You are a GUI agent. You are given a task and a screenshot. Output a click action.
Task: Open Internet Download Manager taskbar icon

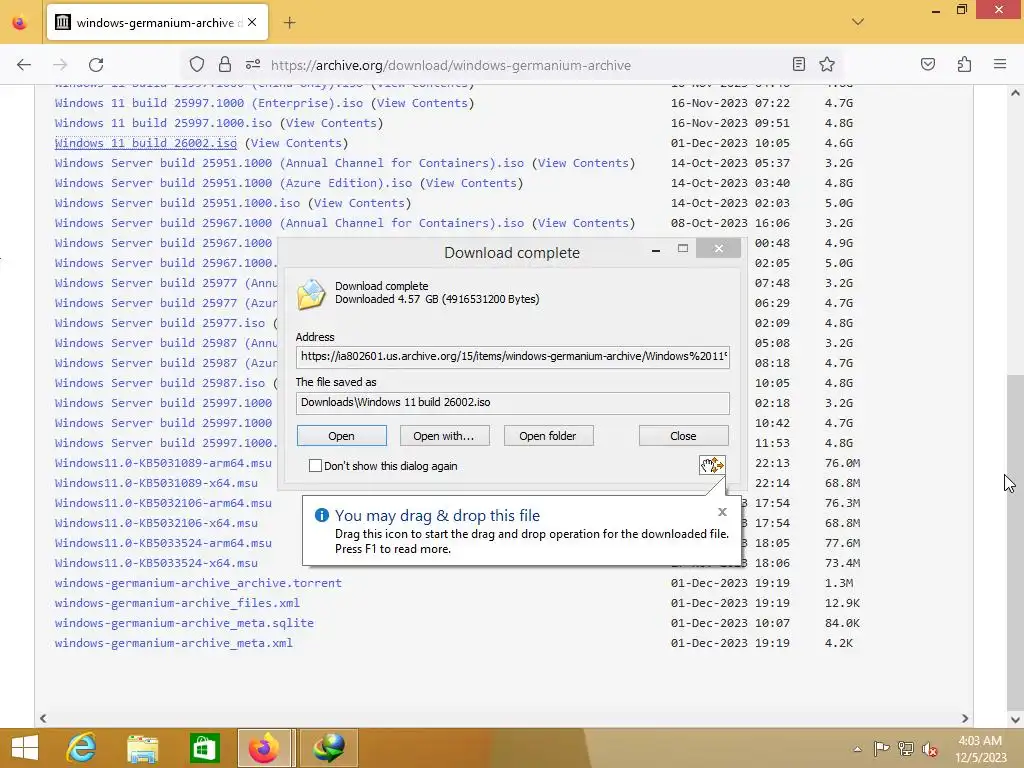click(328, 748)
